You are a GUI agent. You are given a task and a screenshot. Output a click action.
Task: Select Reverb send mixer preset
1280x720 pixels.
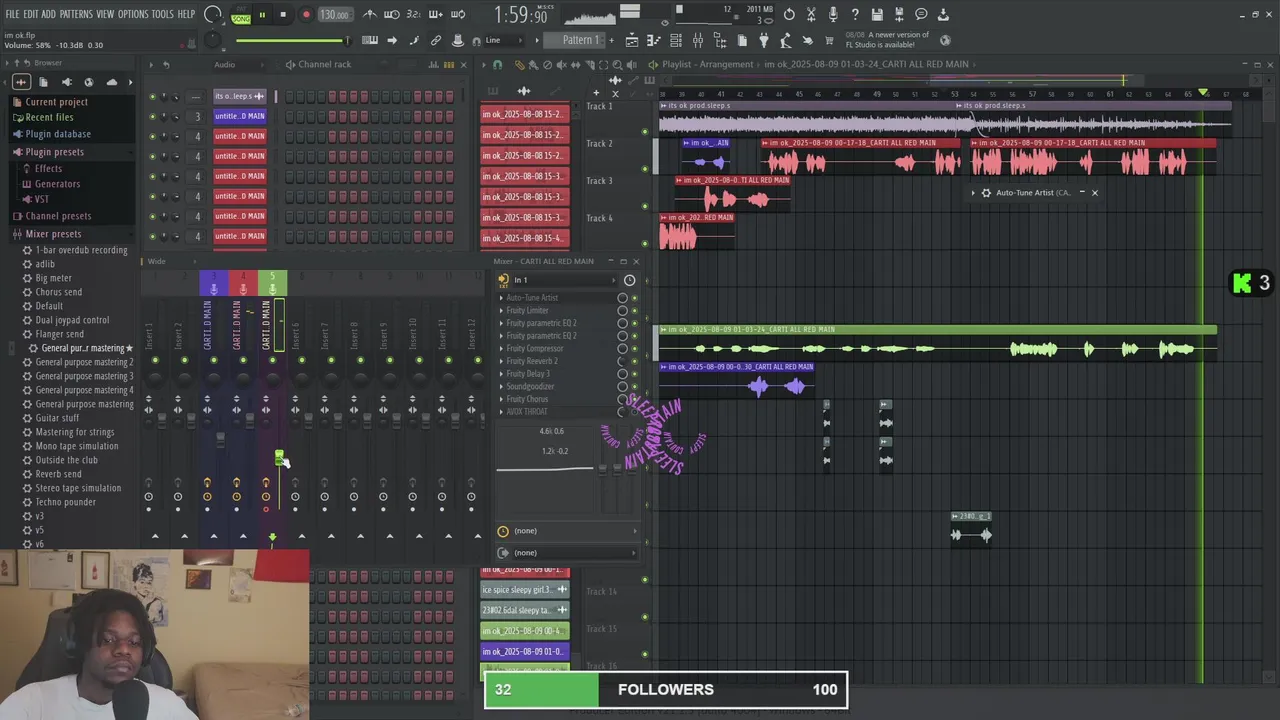coord(58,474)
